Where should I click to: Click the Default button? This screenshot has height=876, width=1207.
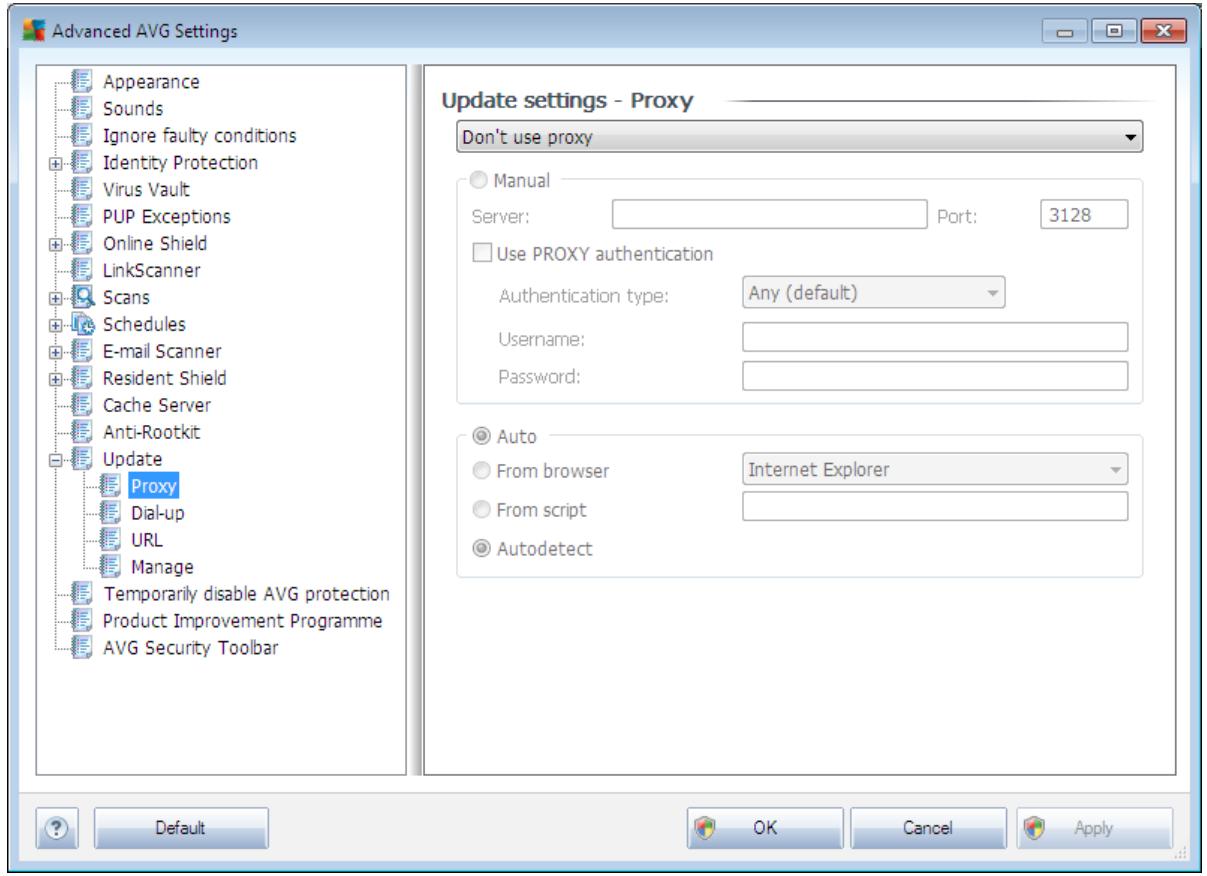click(x=181, y=828)
